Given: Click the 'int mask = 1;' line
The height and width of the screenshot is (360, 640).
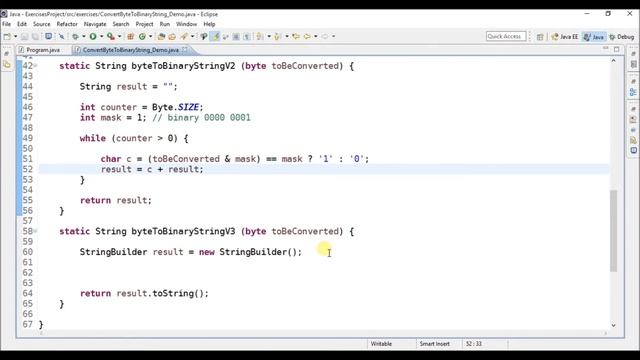Looking at the screenshot, I should (x=113, y=118).
